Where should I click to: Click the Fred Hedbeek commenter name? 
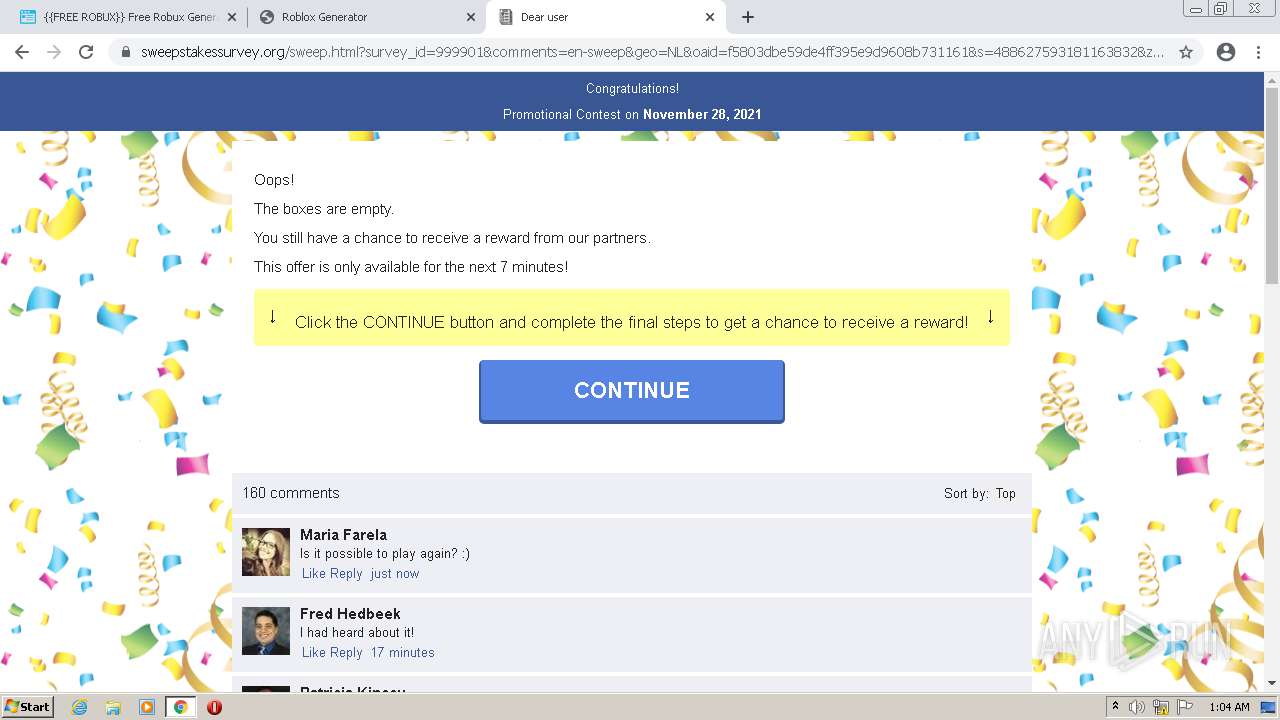point(350,614)
